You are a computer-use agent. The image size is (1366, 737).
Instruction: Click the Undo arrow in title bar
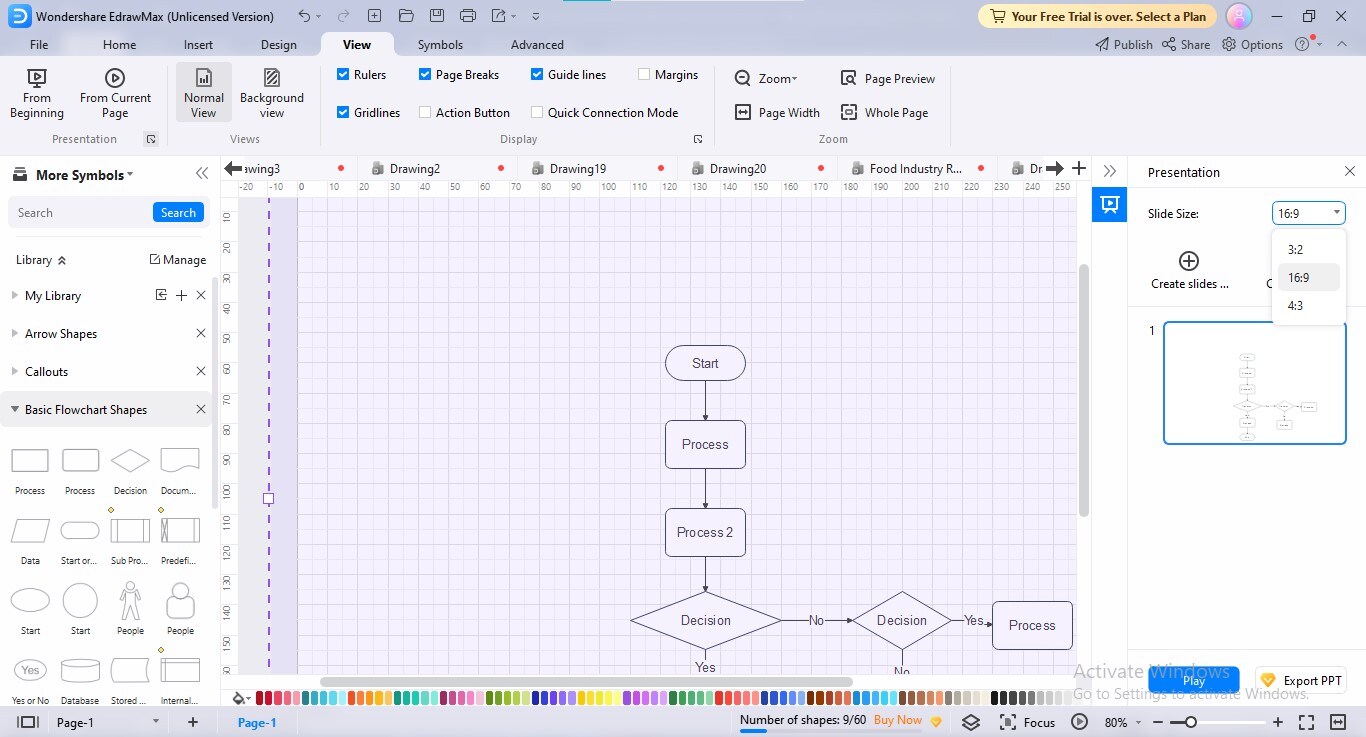pyautogui.click(x=304, y=16)
